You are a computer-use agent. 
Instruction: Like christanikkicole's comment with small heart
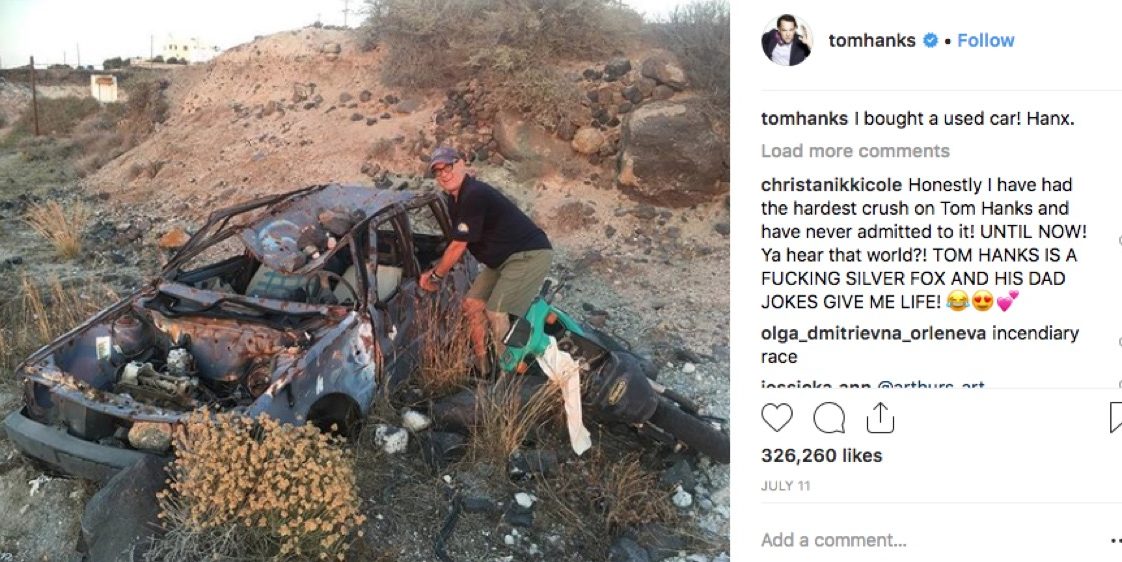click(1119, 241)
